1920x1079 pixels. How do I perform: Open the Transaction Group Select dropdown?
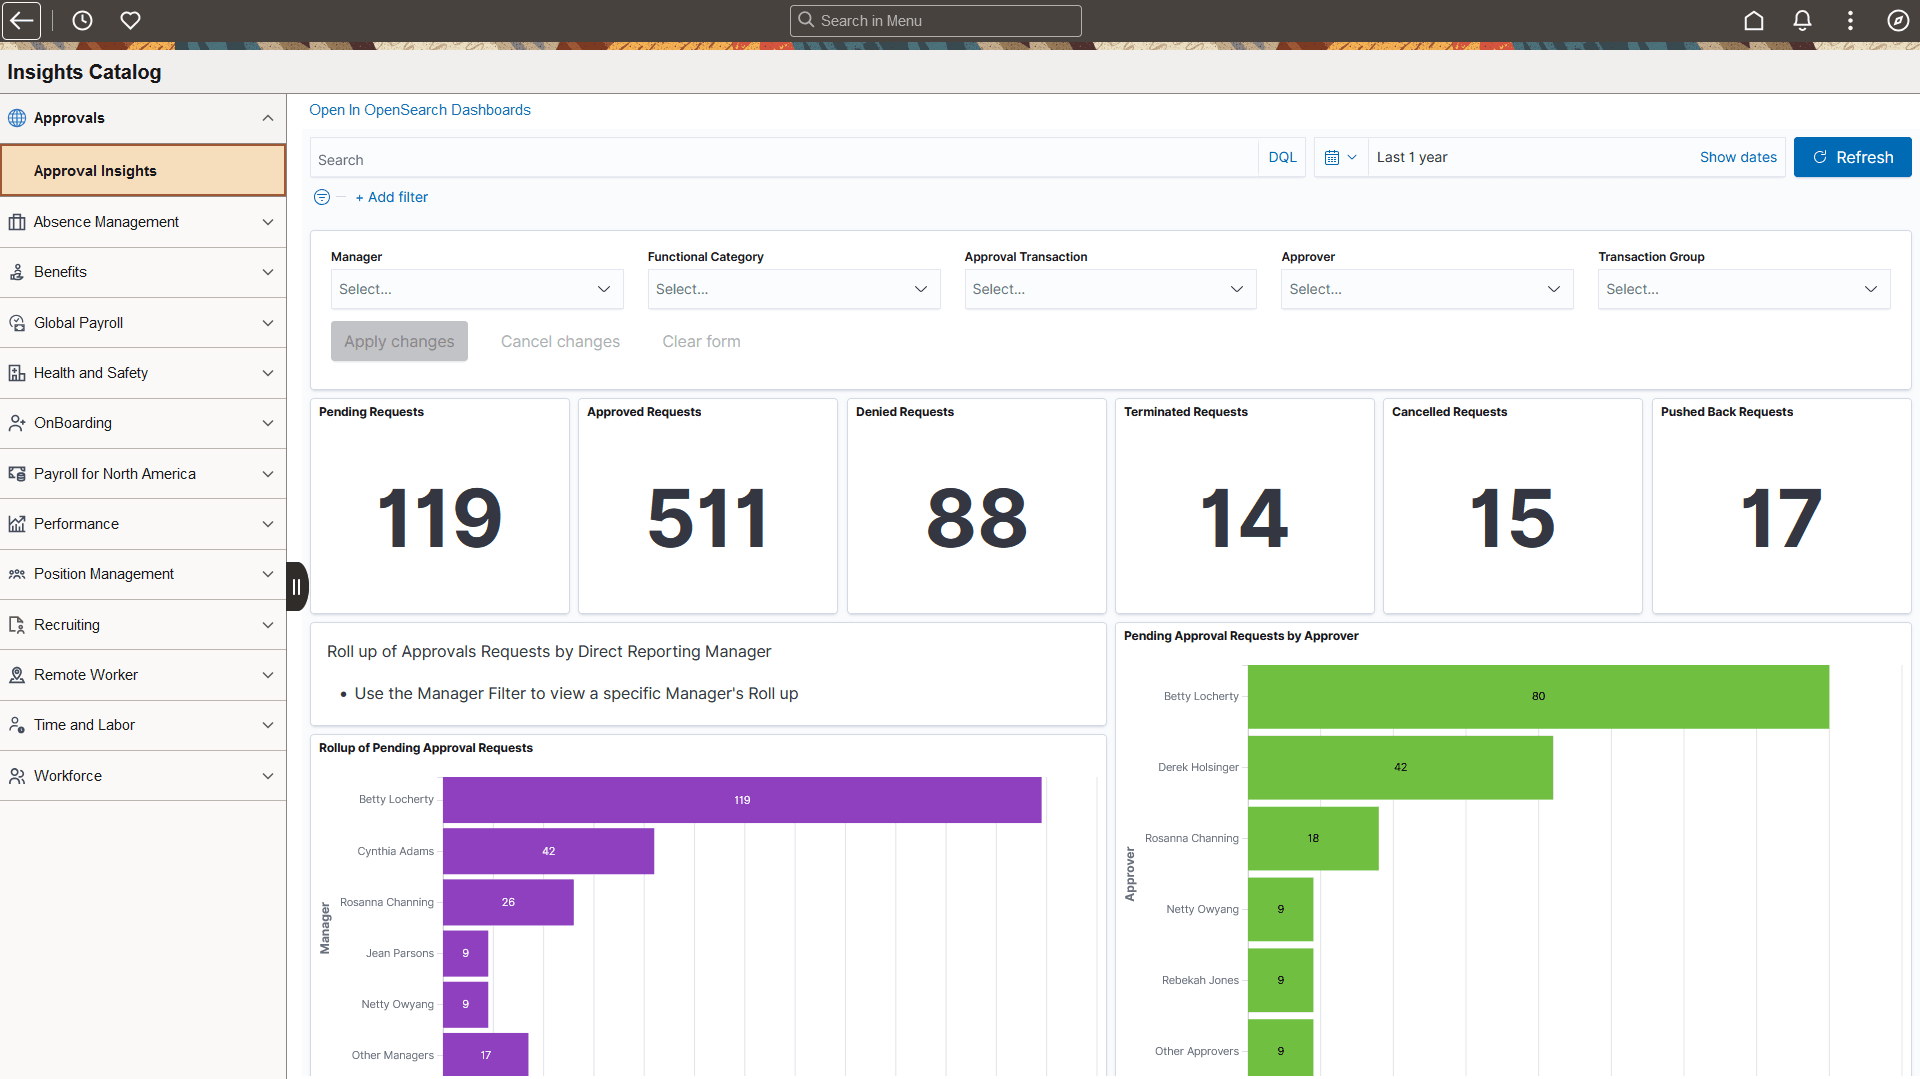[1743, 289]
